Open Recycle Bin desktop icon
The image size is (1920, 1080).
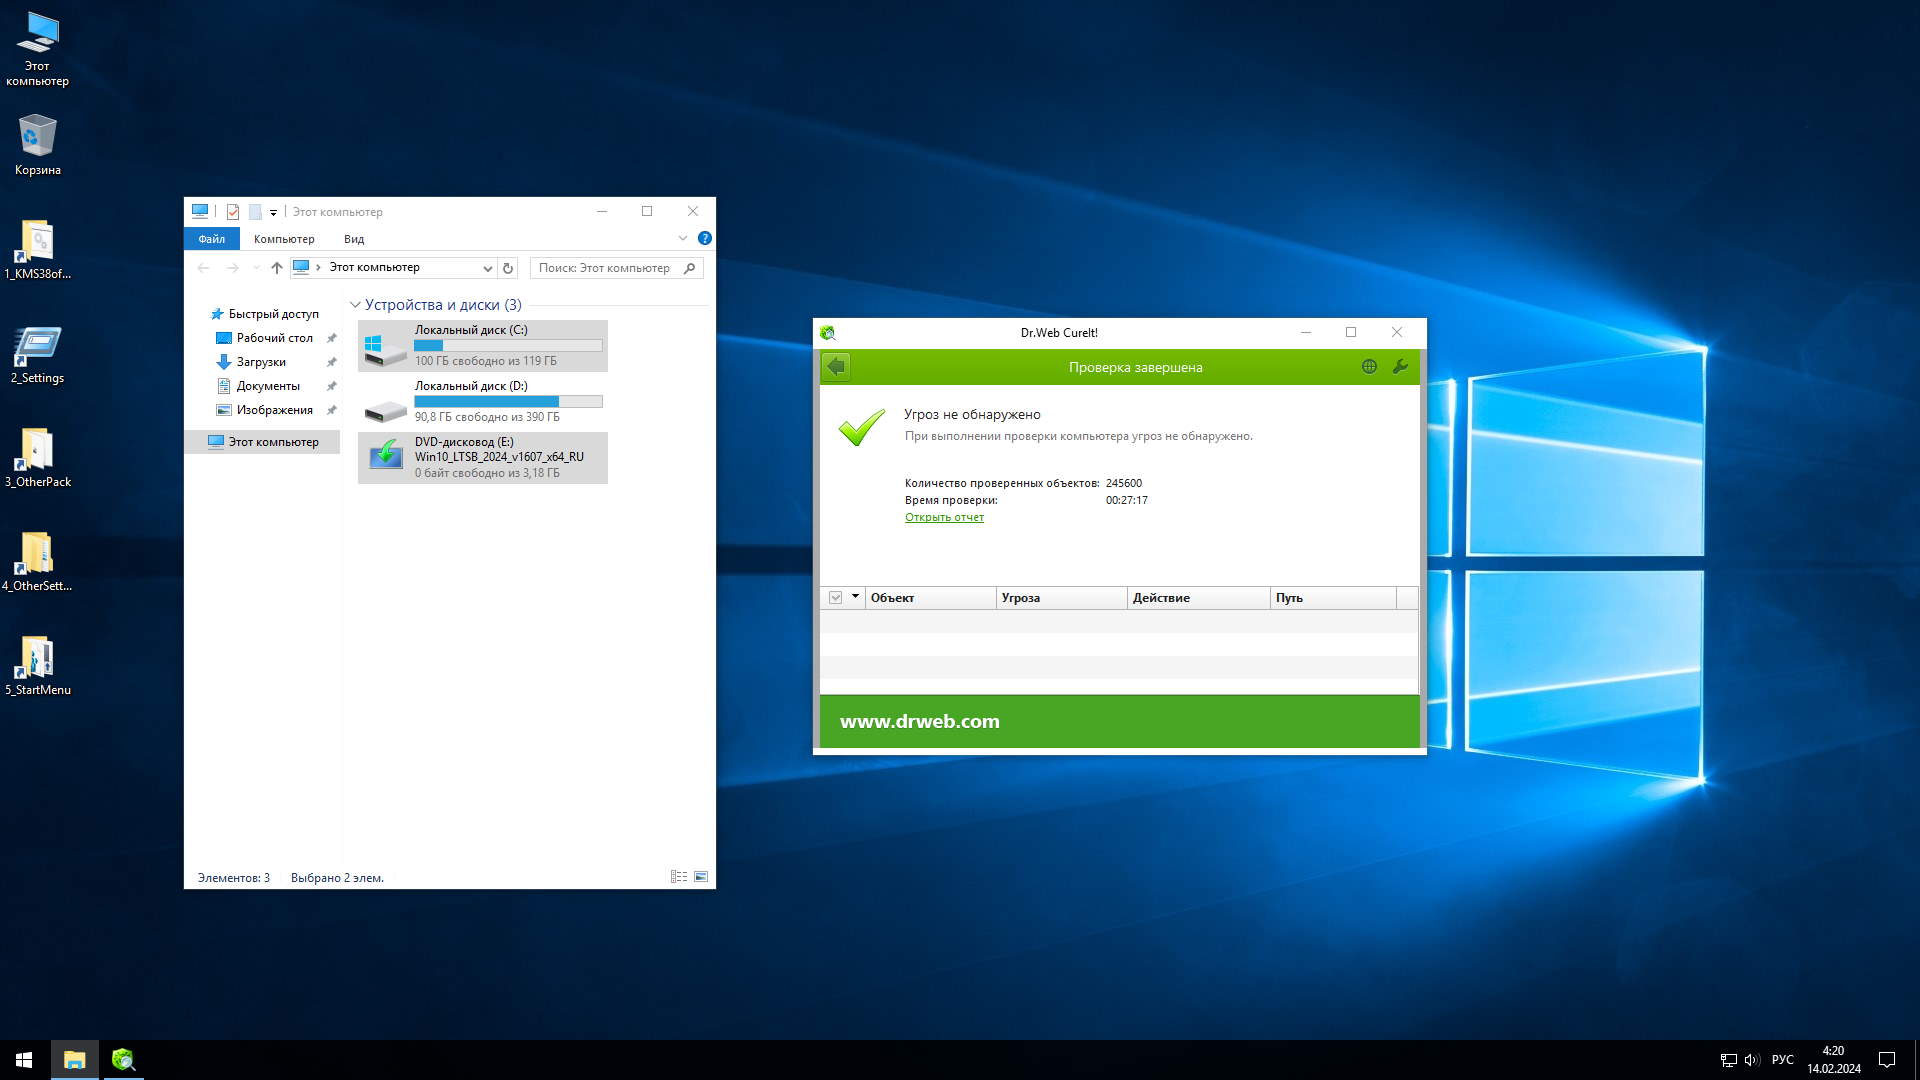[37, 145]
